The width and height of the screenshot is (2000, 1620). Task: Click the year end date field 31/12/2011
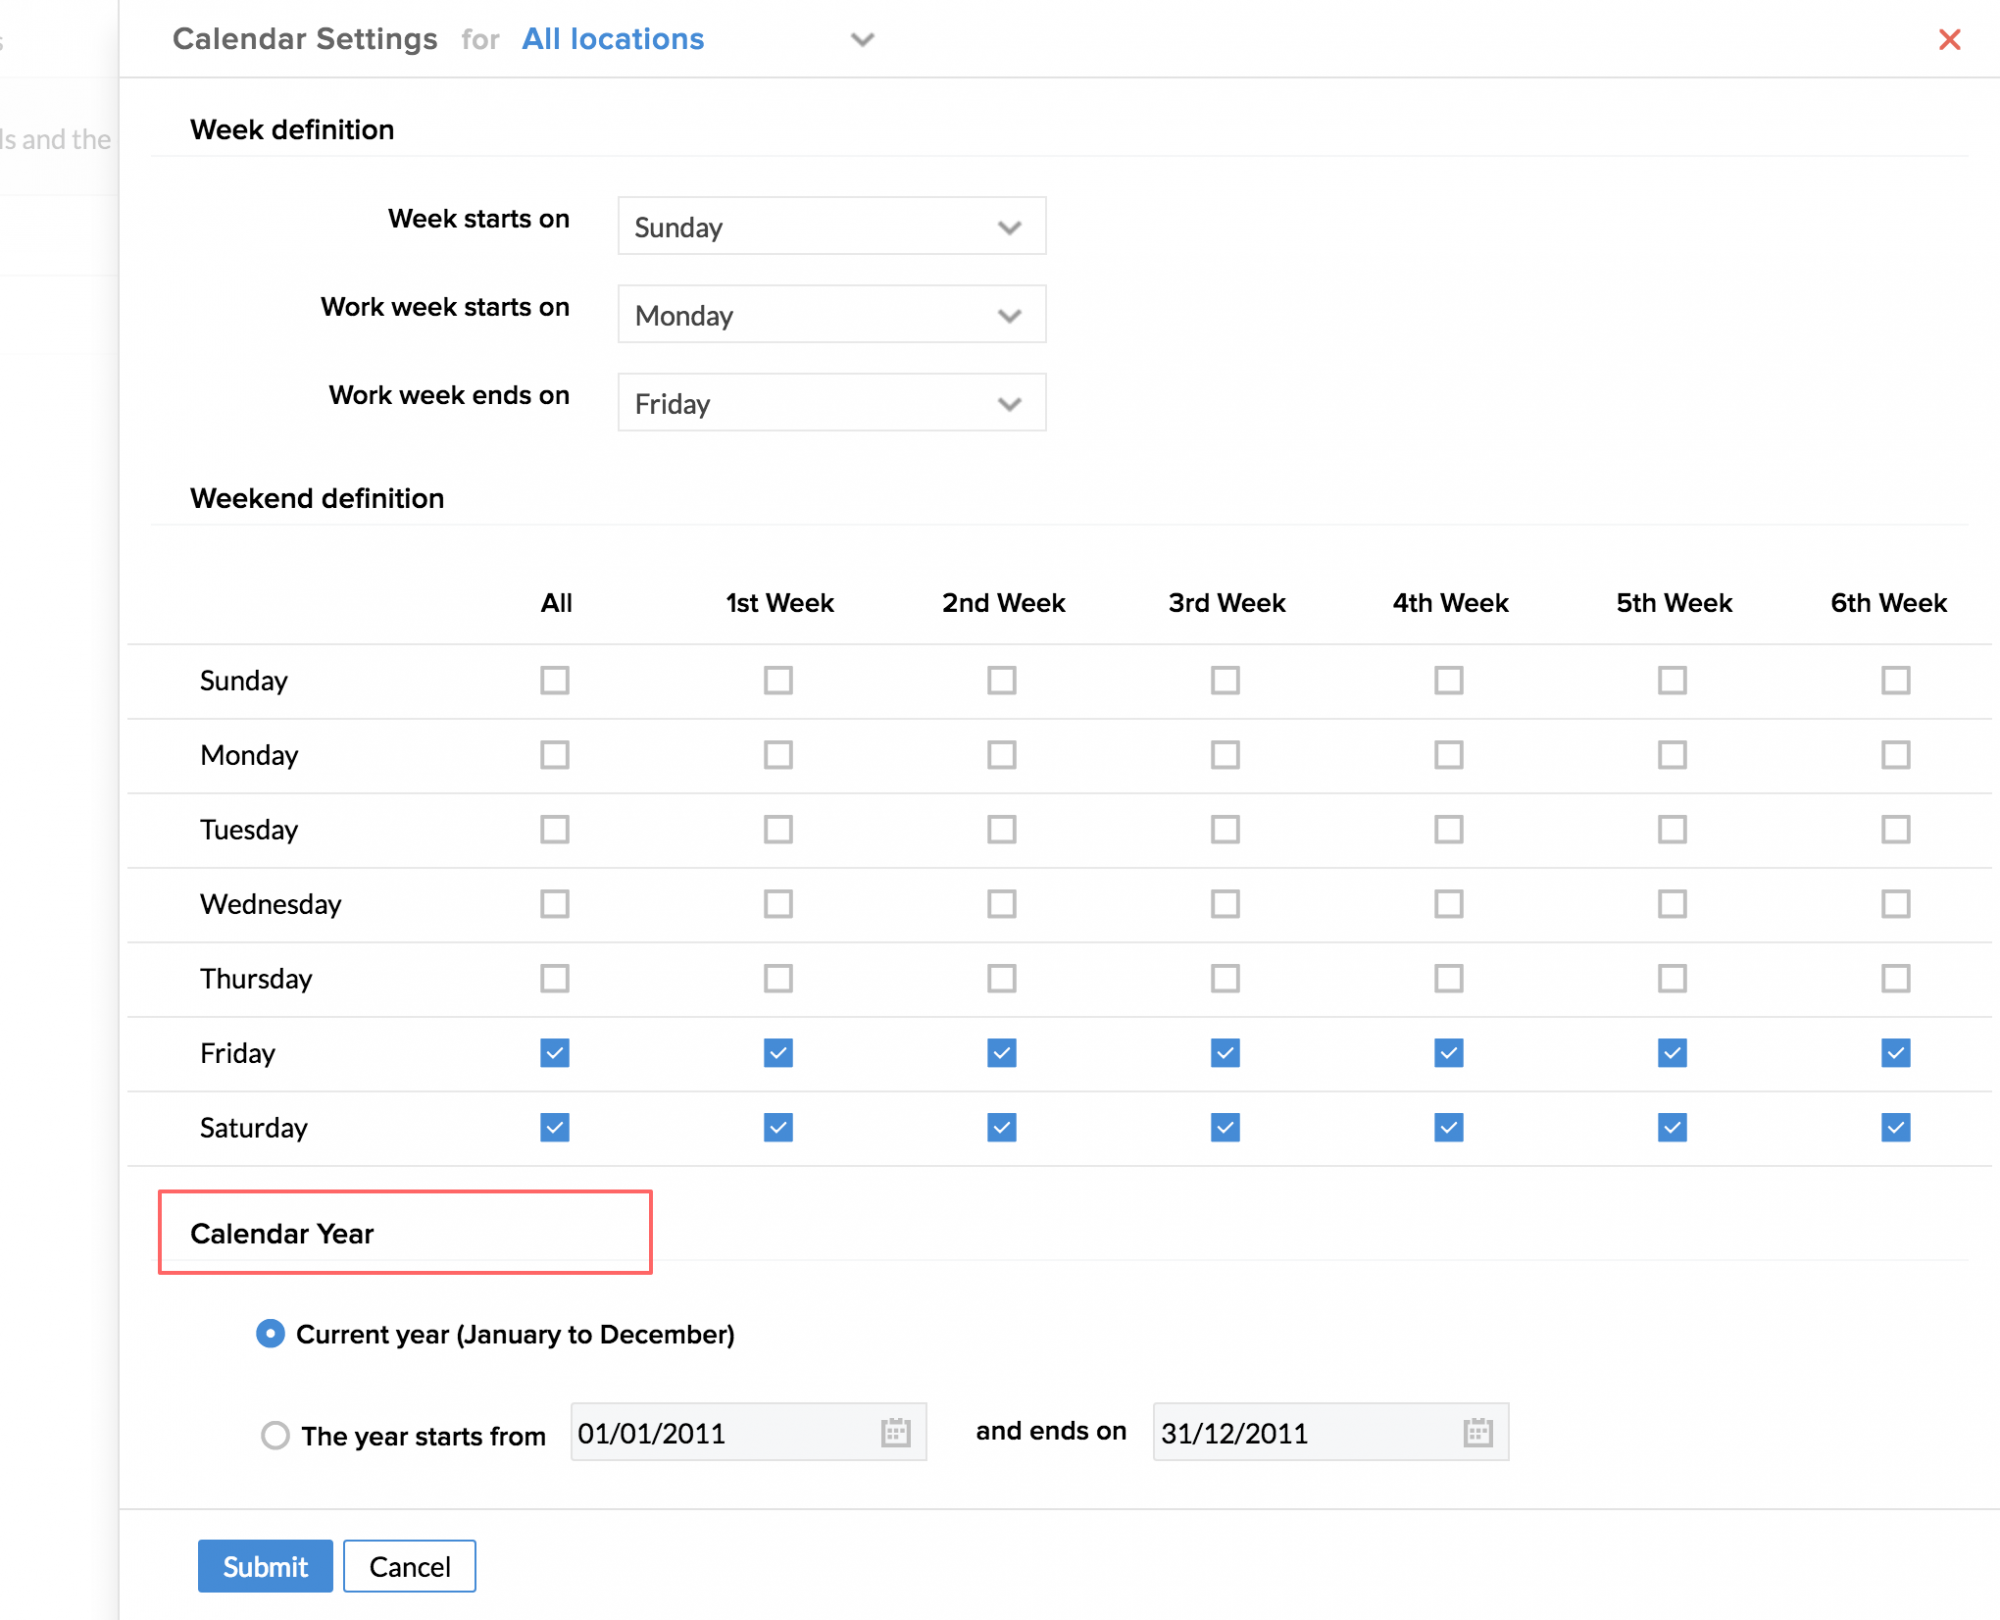pyautogui.click(x=1300, y=1432)
